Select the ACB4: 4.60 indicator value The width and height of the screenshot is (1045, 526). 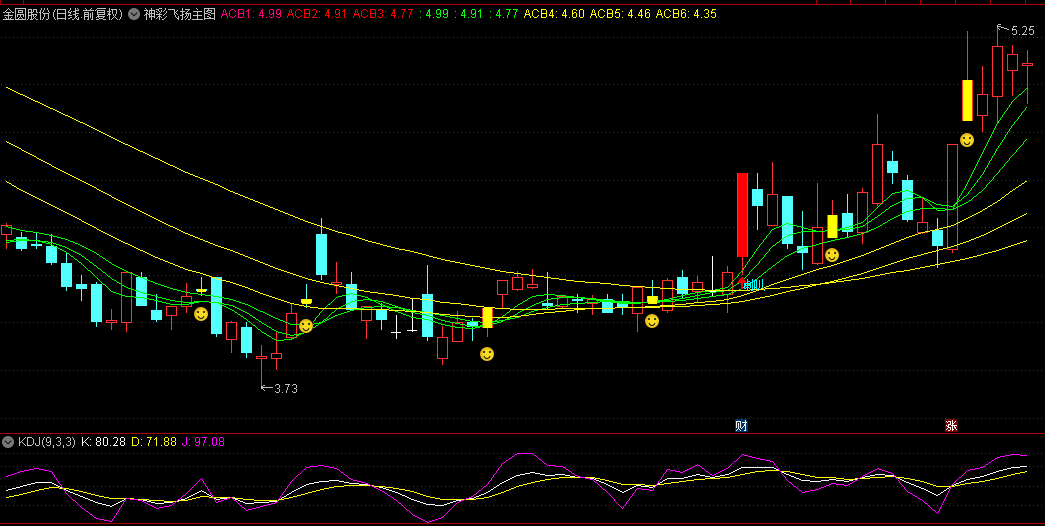(x=554, y=14)
